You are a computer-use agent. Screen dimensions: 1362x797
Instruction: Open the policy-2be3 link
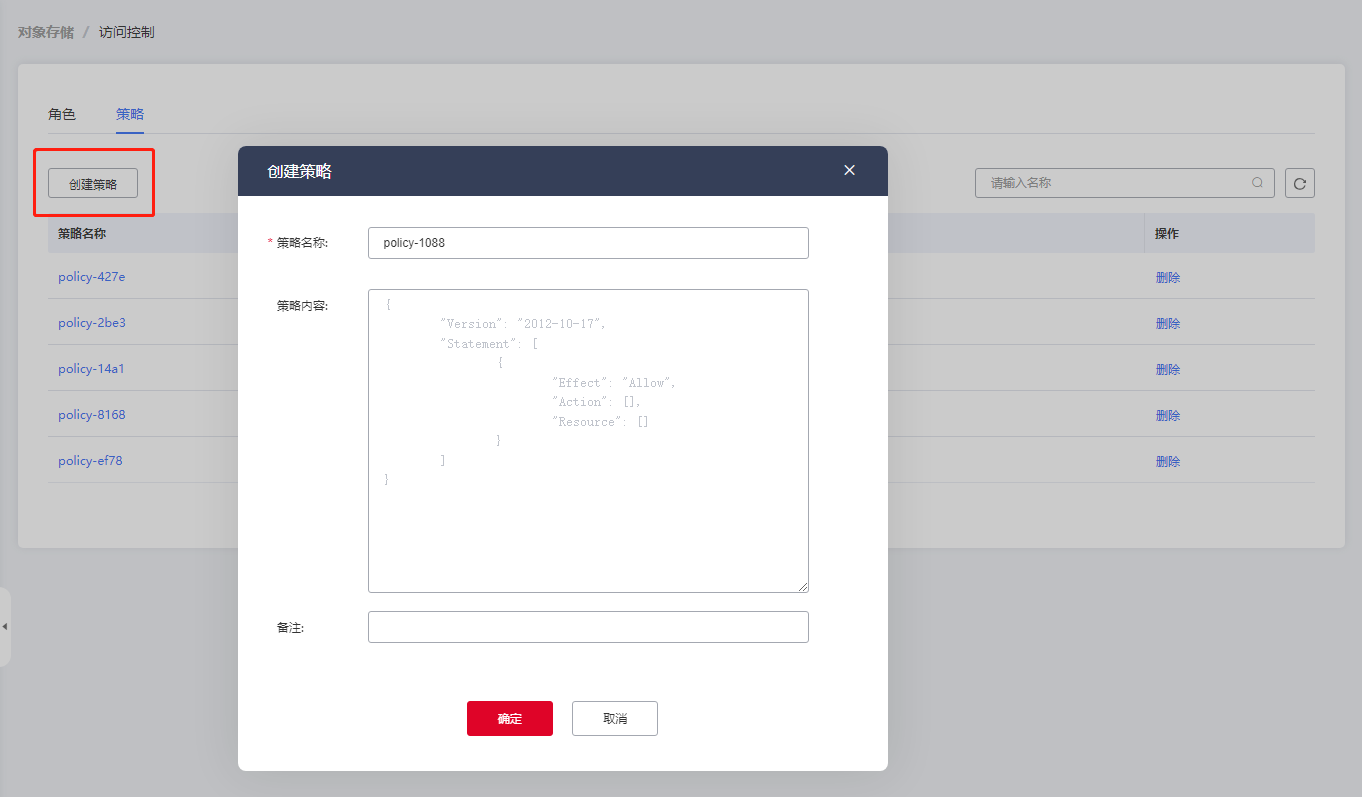coord(92,323)
